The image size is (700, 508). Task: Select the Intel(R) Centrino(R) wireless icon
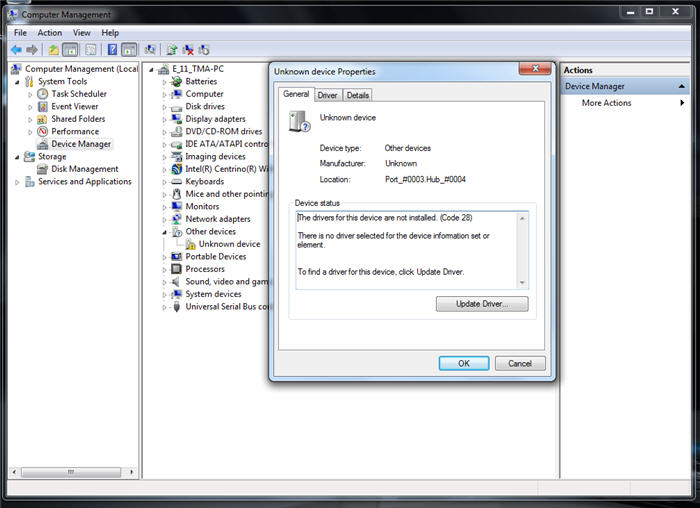[177, 169]
